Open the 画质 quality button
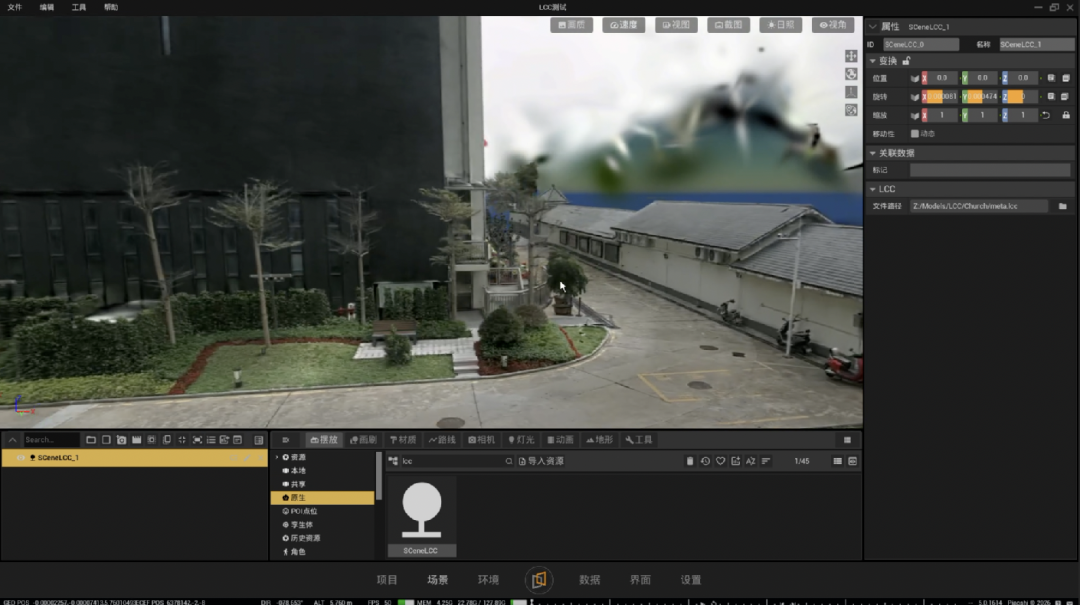 pos(572,25)
